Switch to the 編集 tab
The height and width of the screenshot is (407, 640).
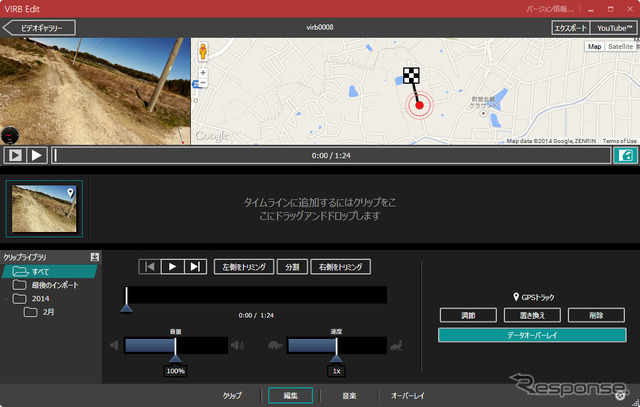tap(290, 396)
